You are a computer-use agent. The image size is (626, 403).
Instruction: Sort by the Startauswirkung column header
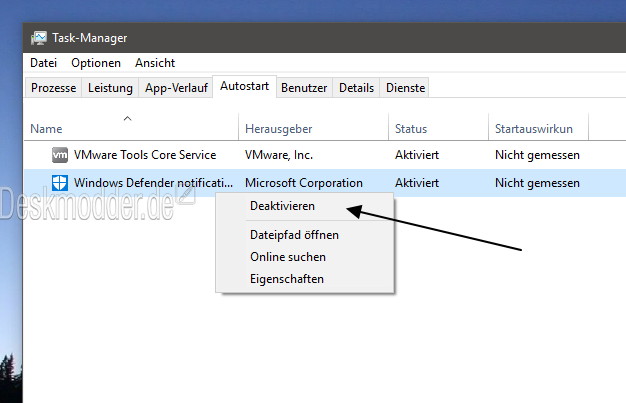538,127
